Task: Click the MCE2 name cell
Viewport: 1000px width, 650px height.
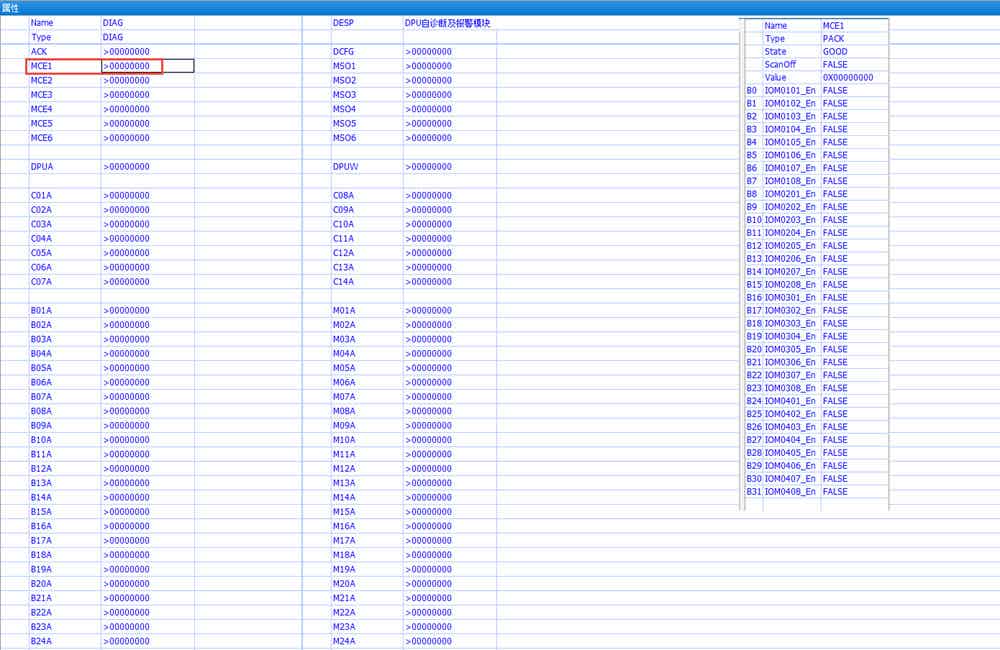Action: tap(42, 80)
